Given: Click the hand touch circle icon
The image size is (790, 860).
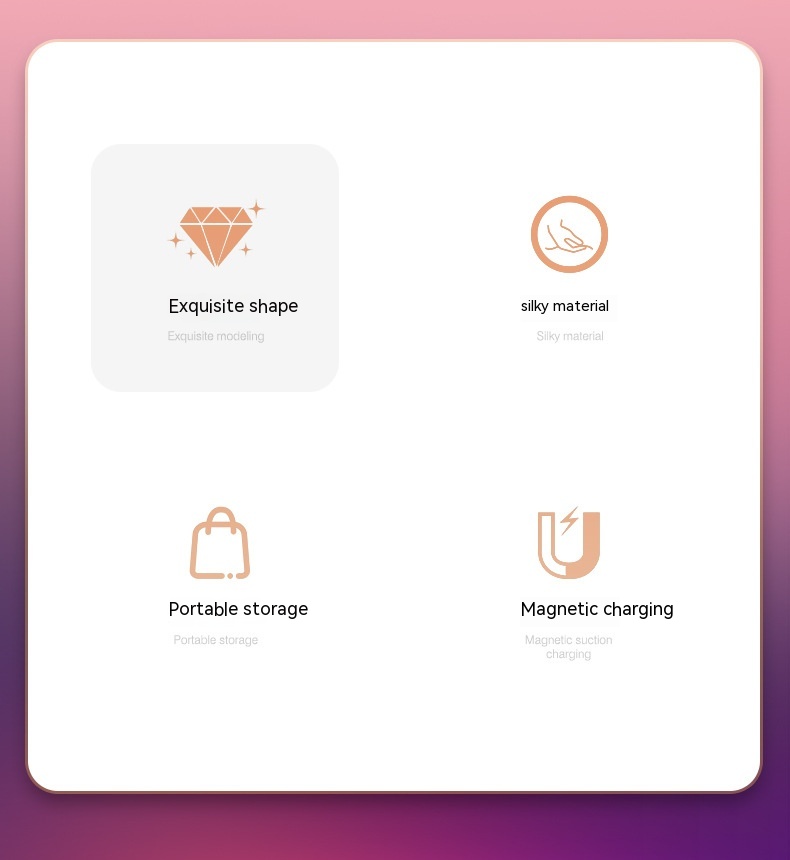Looking at the screenshot, I should click(569, 234).
